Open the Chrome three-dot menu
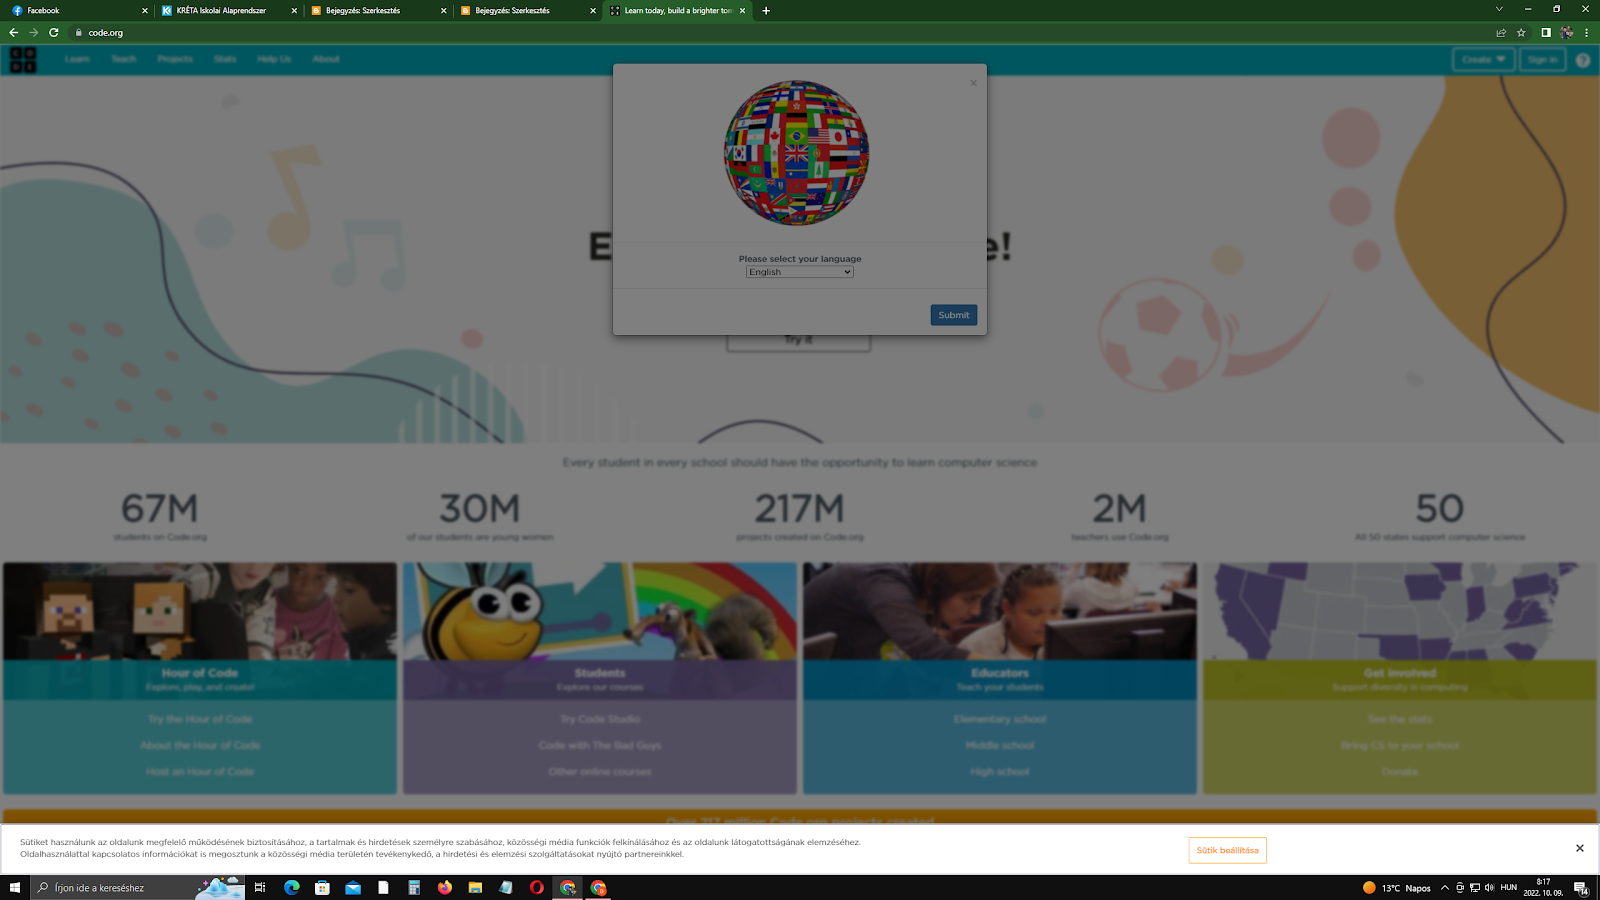Image resolution: width=1600 pixels, height=900 pixels. tap(1586, 33)
